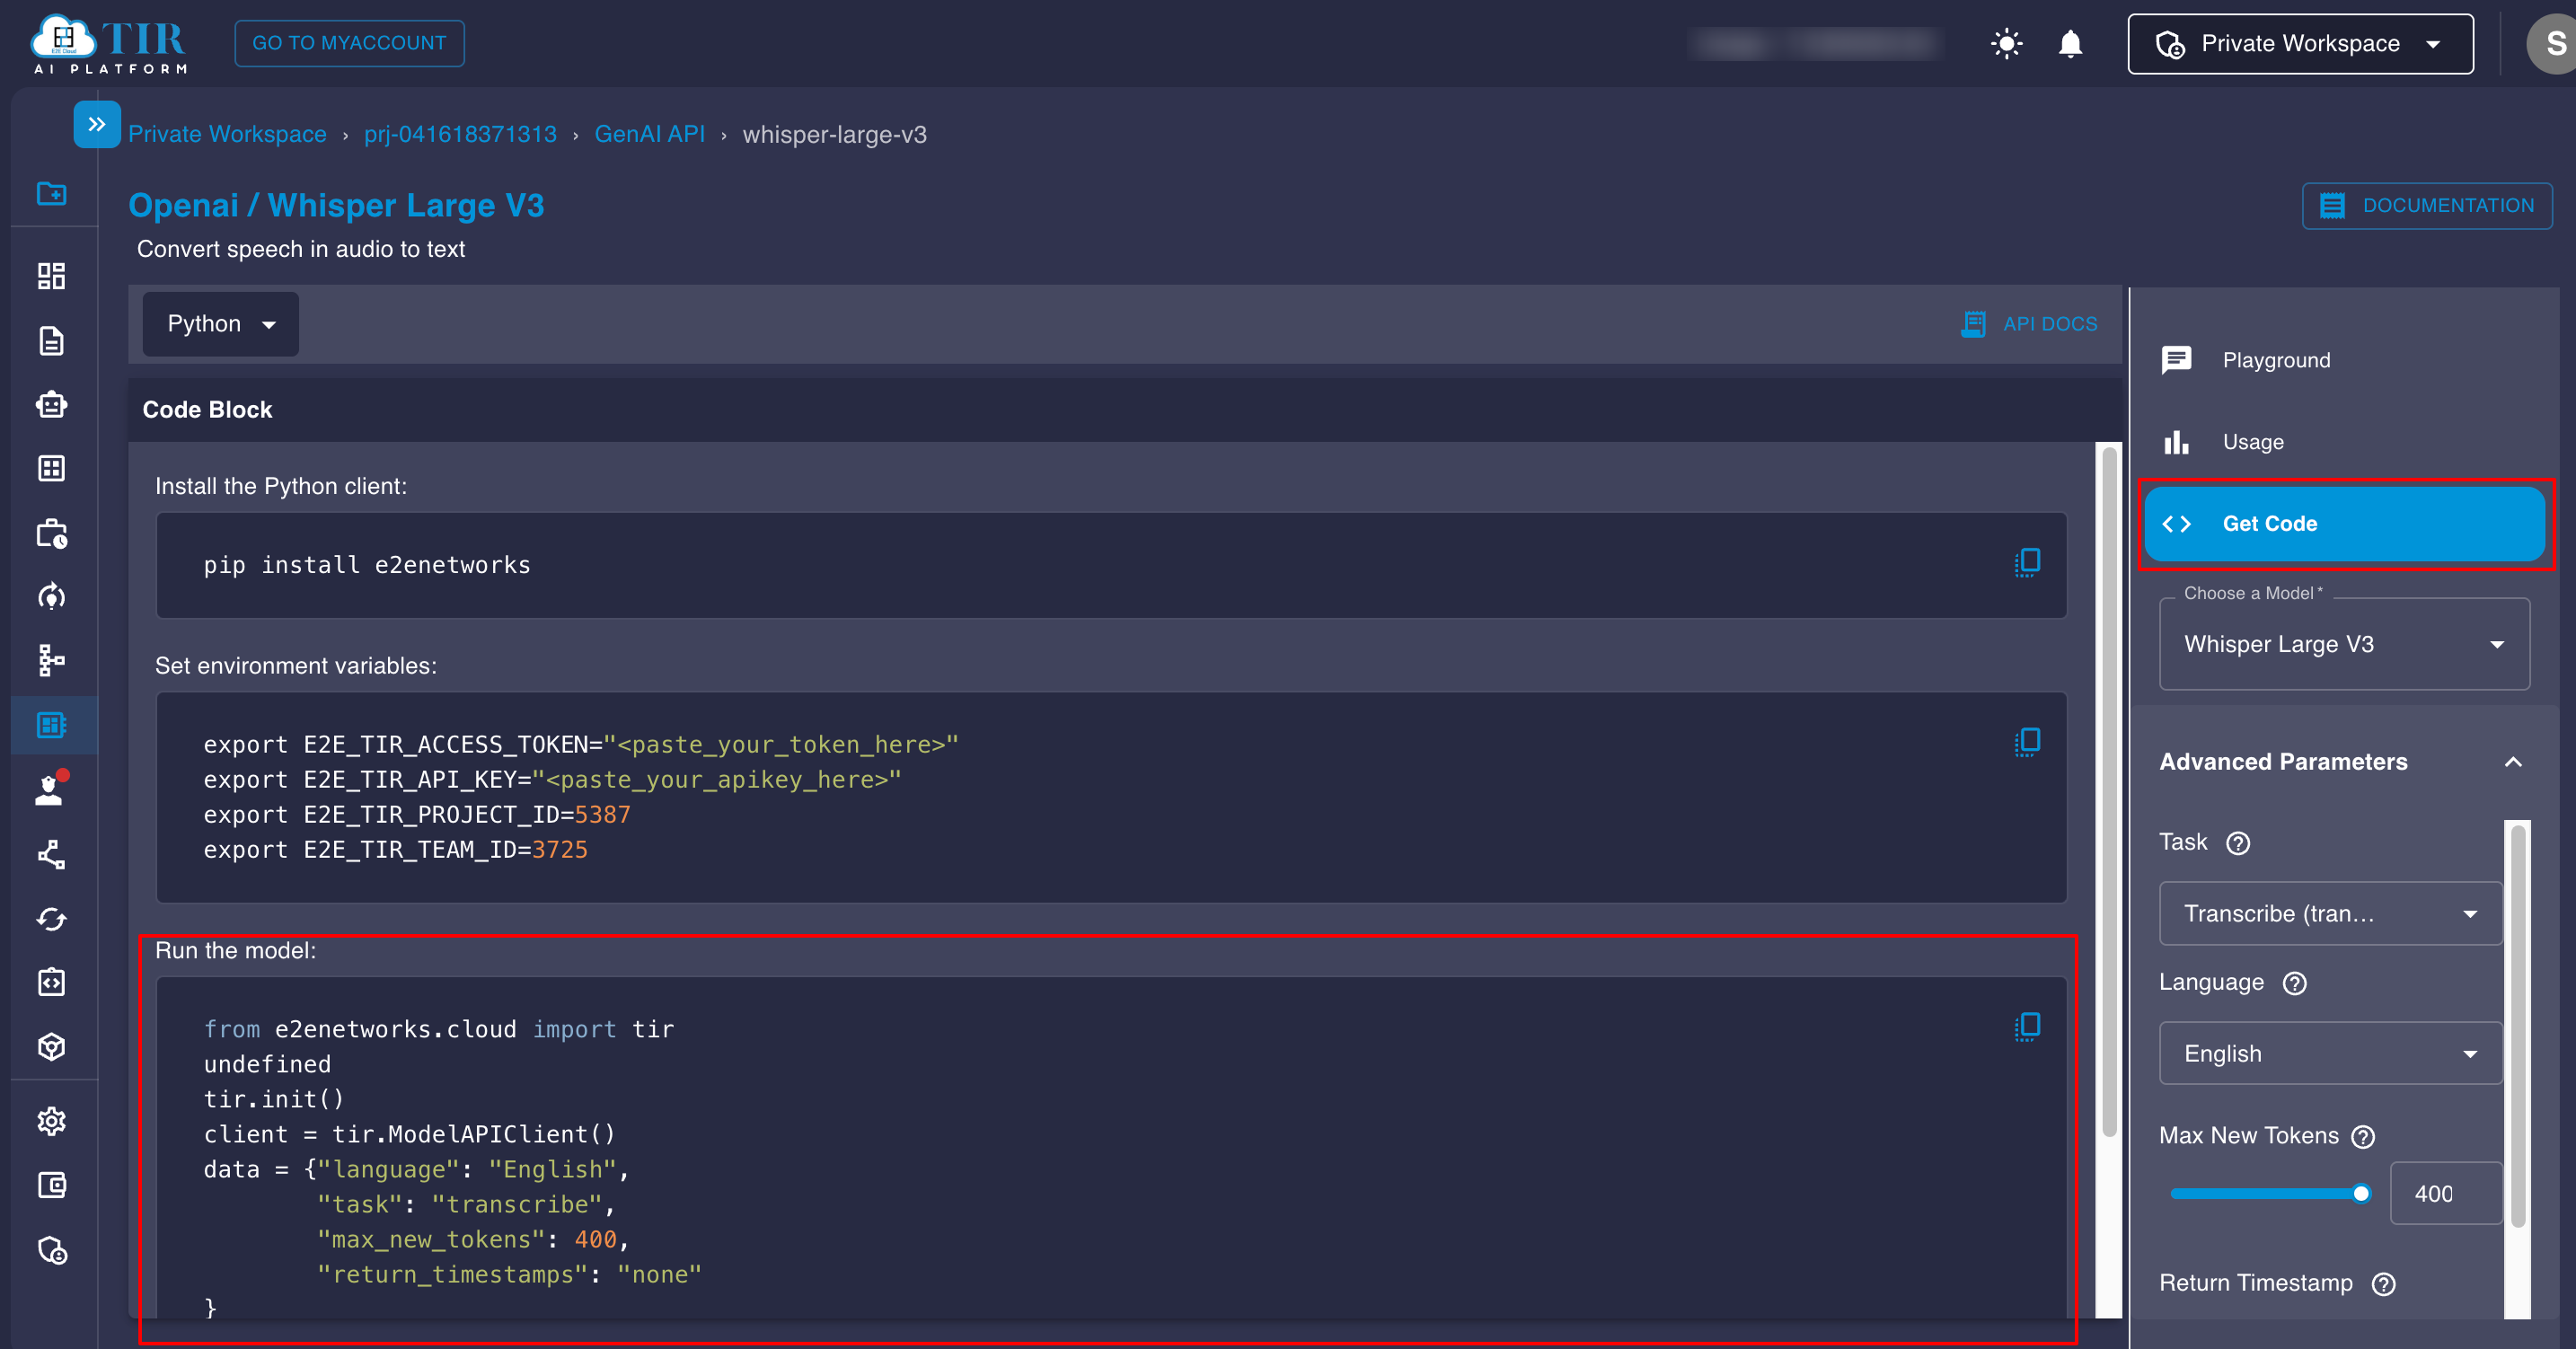
Task: Open the connected nodes sidebar icon
Action: [51, 855]
